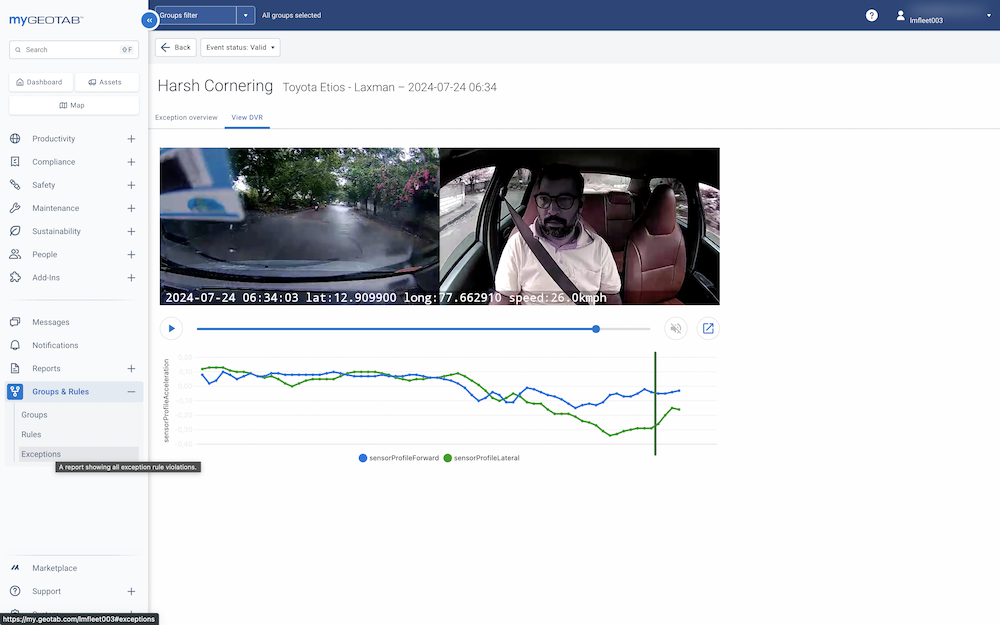Open the Map button
1000x625 pixels.
[72, 105]
